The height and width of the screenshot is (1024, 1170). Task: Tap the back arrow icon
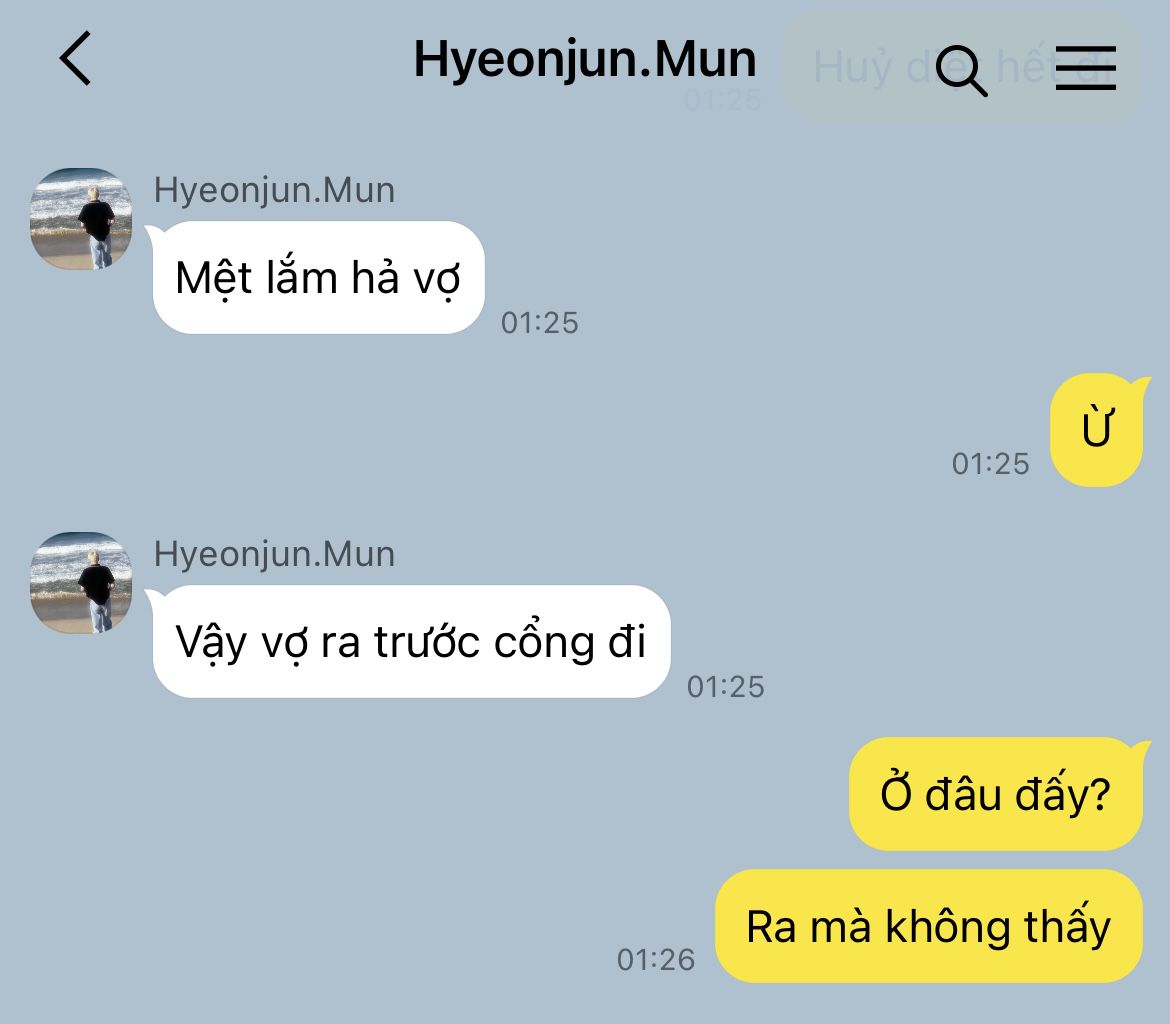(75, 58)
